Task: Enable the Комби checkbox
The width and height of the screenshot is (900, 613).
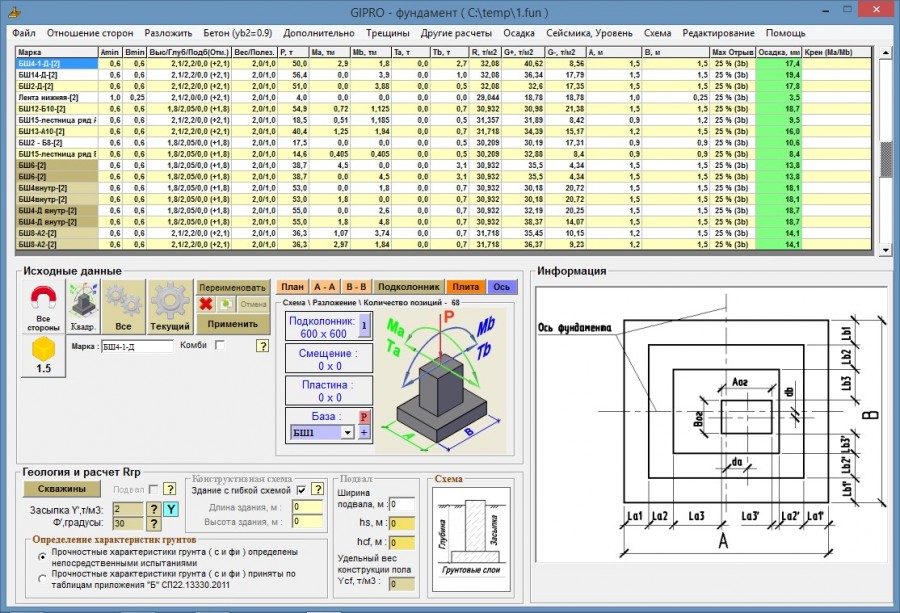Action: pyautogui.click(x=219, y=345)
